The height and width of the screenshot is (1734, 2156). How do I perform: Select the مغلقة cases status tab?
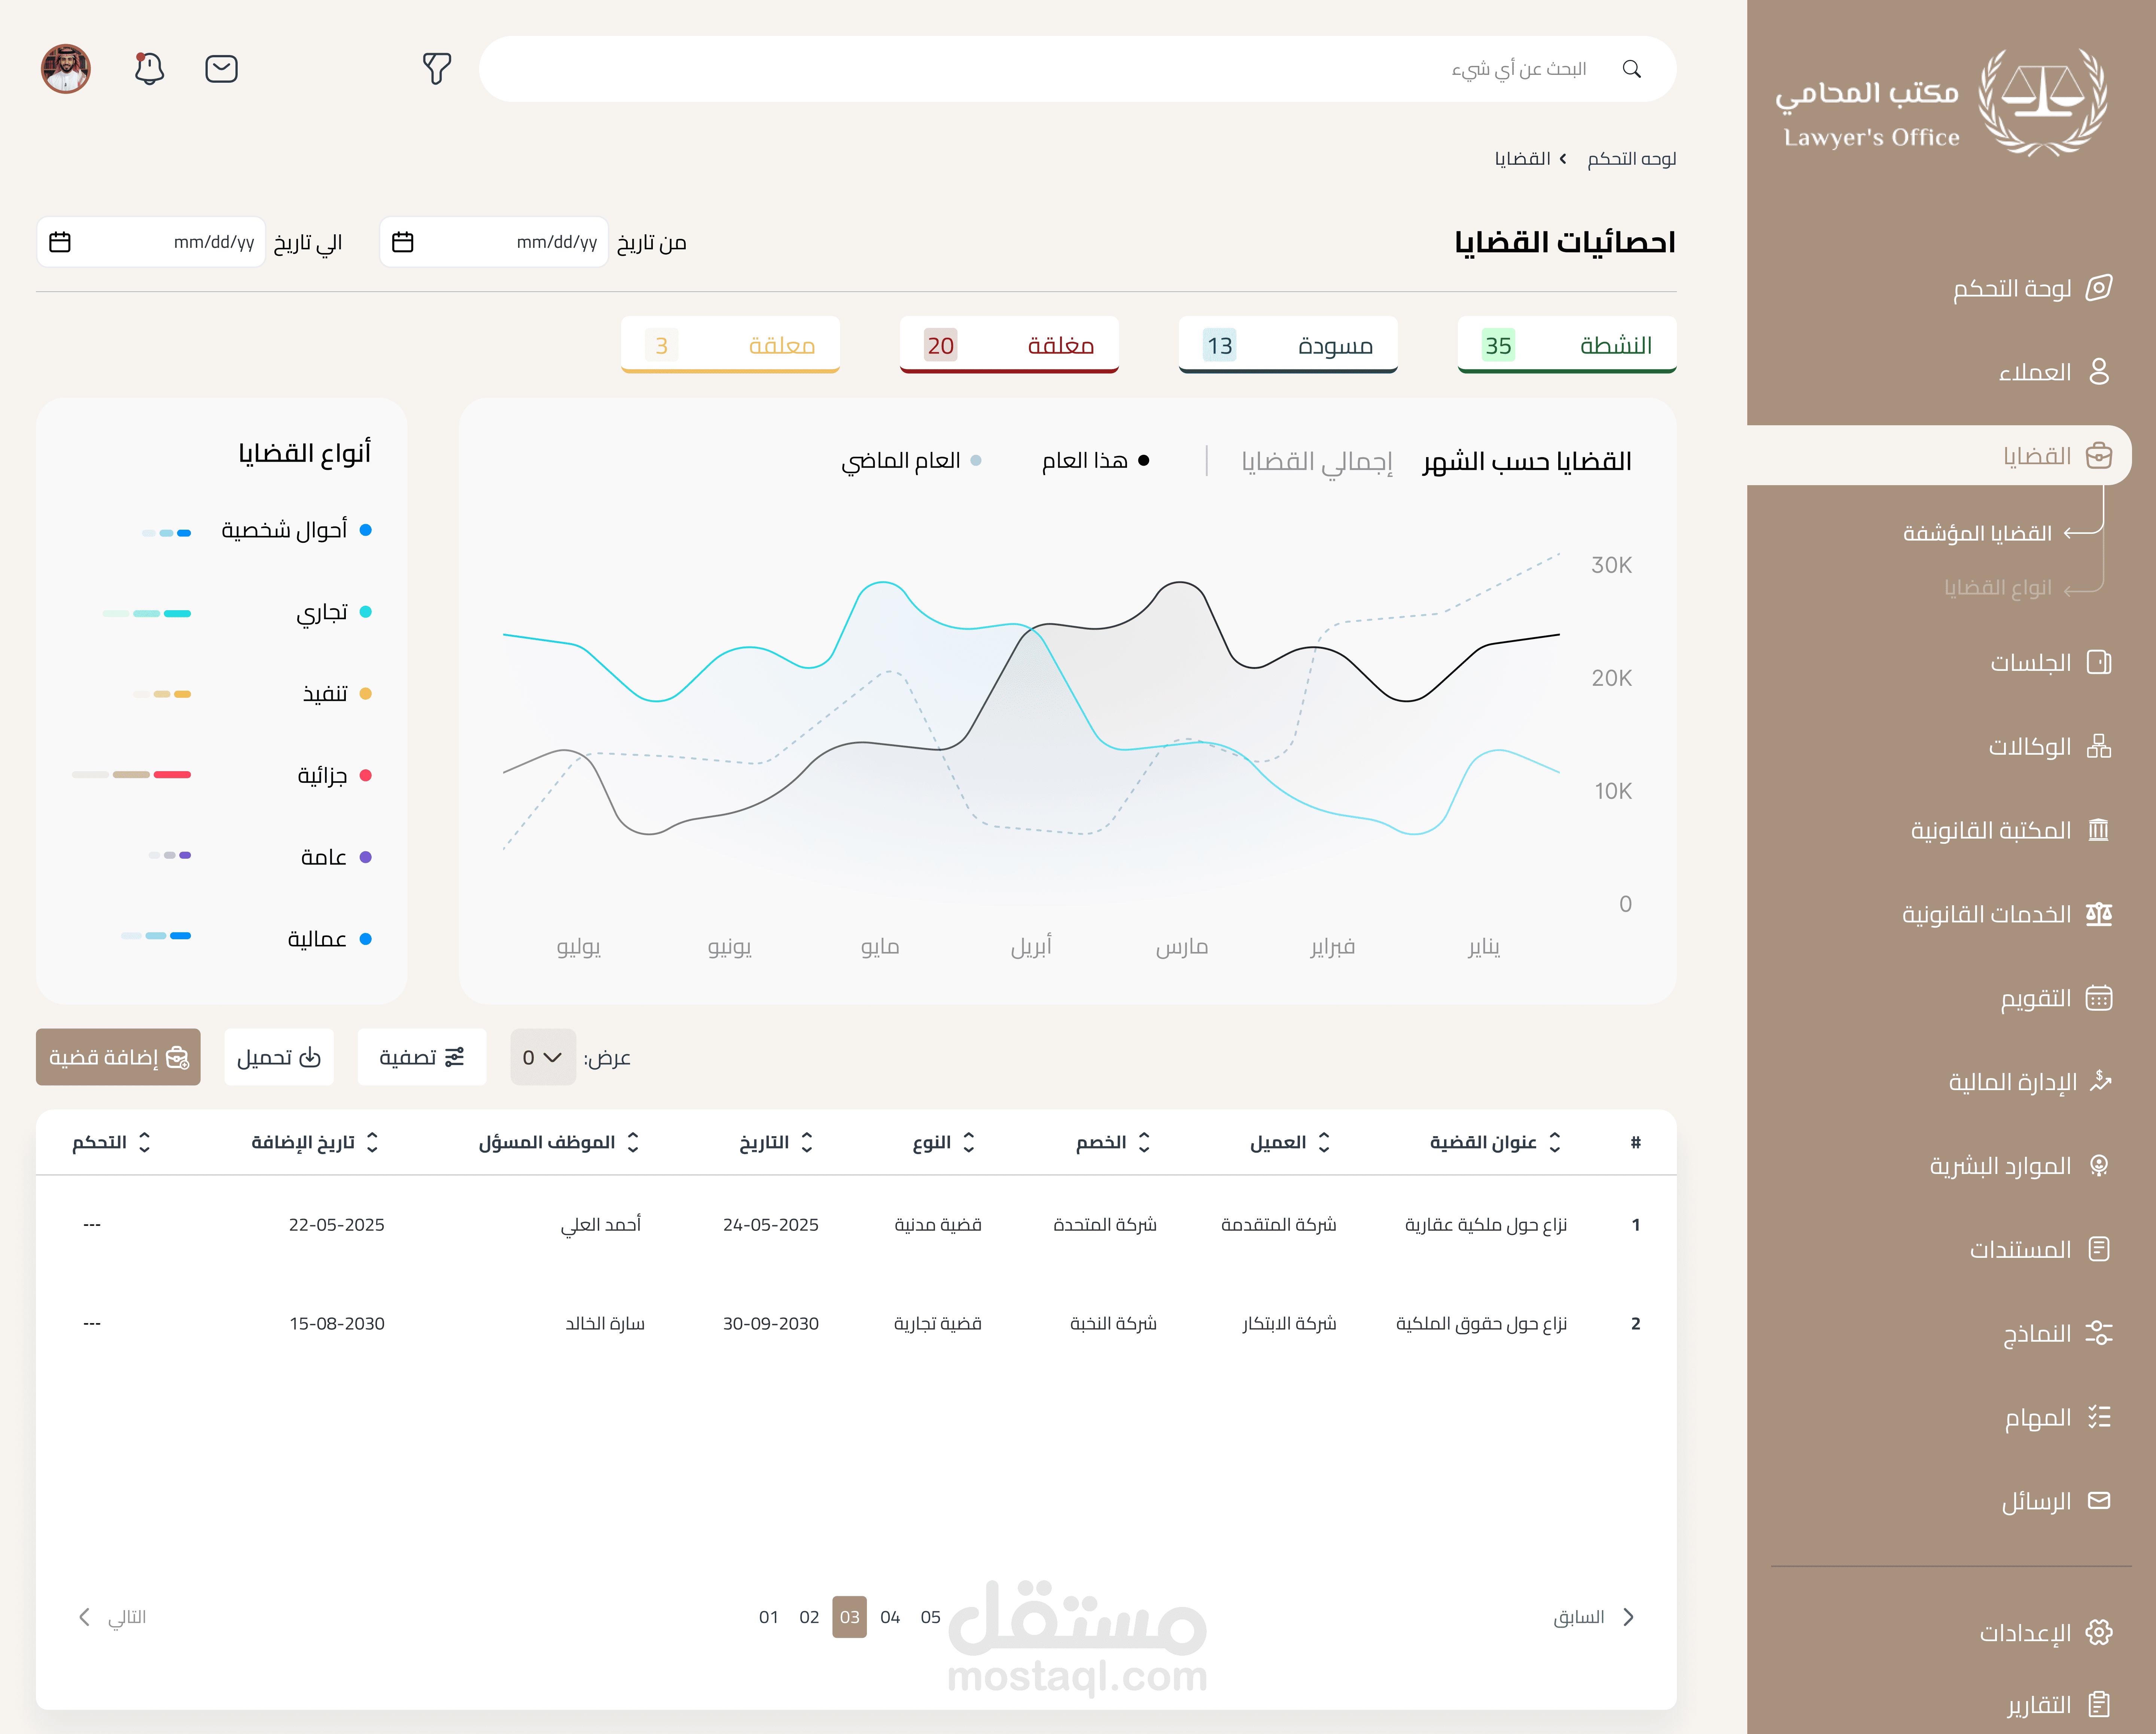1009,345
